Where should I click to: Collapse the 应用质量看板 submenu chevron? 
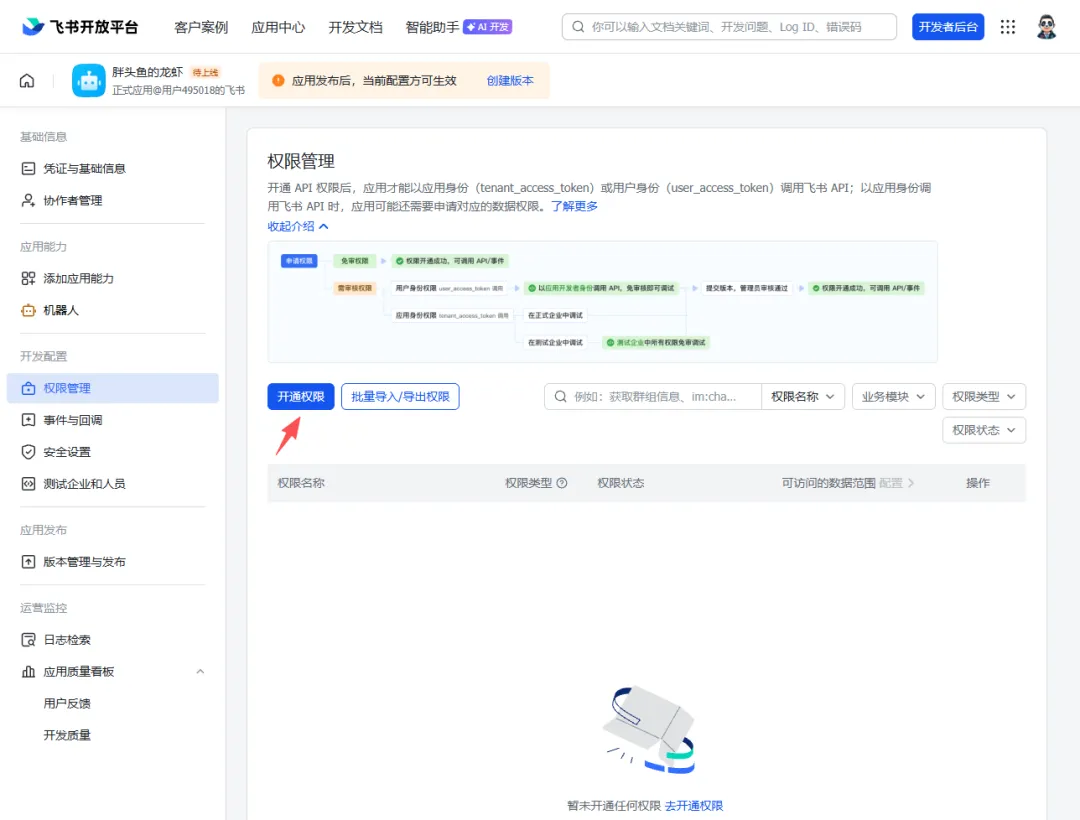pyautogui.click(x=200, y=671)
